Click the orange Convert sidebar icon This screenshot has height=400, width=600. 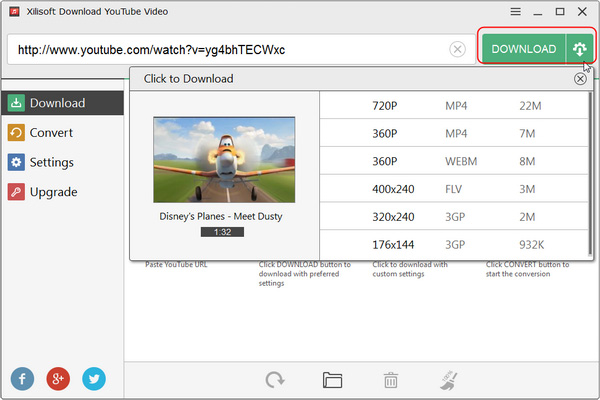(16, 133)
